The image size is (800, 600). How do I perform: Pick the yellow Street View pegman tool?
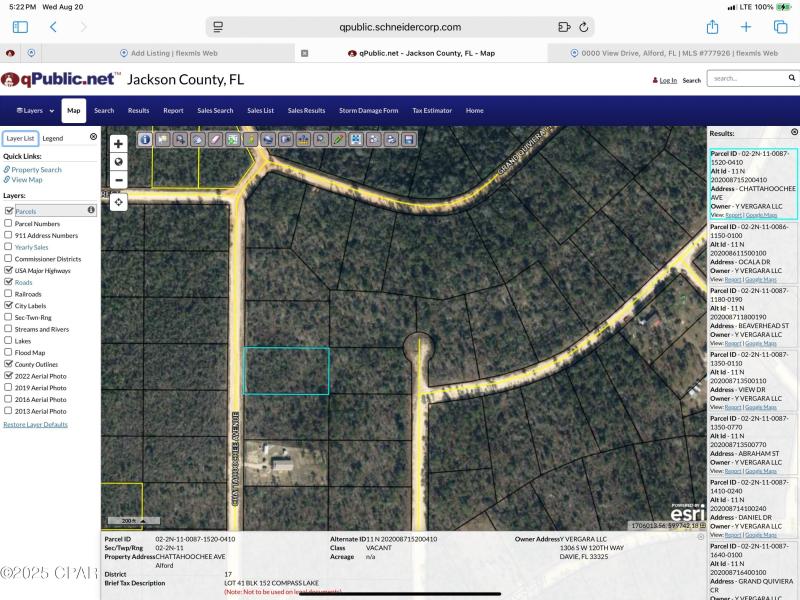(251, 139)
